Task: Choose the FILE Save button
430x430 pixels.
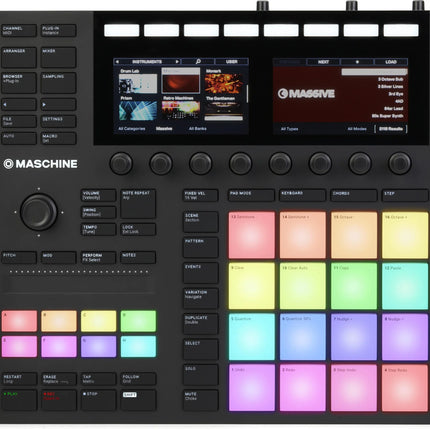Action: (19, 121)
